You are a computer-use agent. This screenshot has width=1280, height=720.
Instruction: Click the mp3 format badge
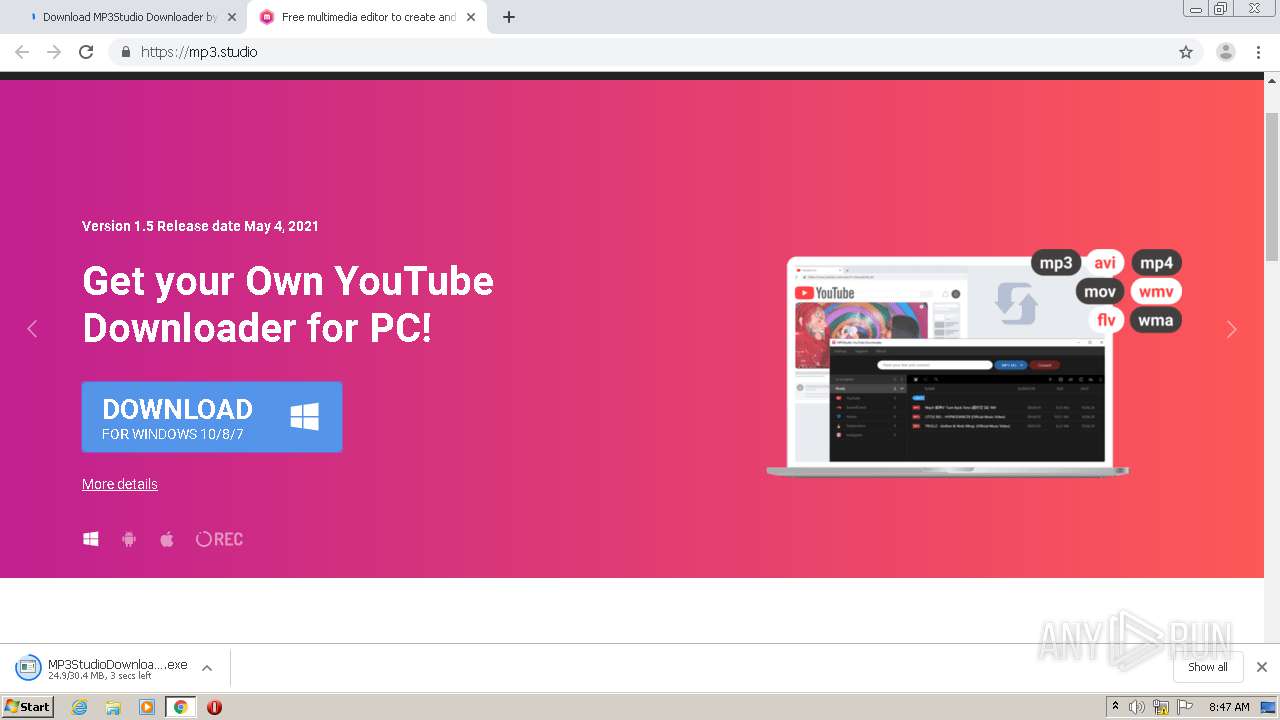[1056, 263]
